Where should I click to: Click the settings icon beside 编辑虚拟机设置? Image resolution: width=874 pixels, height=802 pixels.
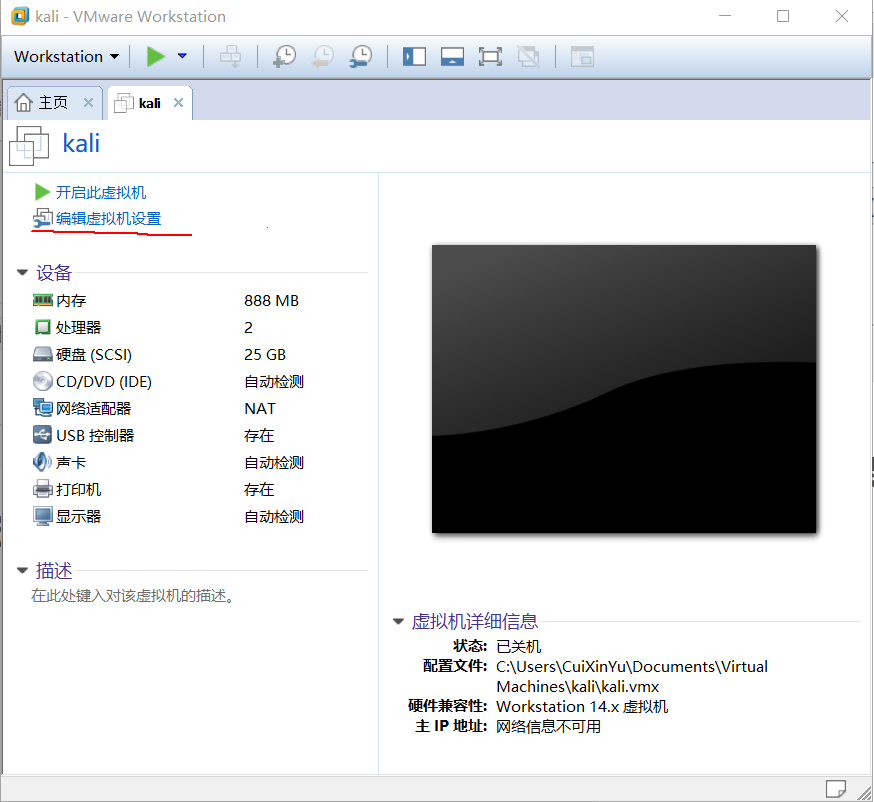[42, 218]
